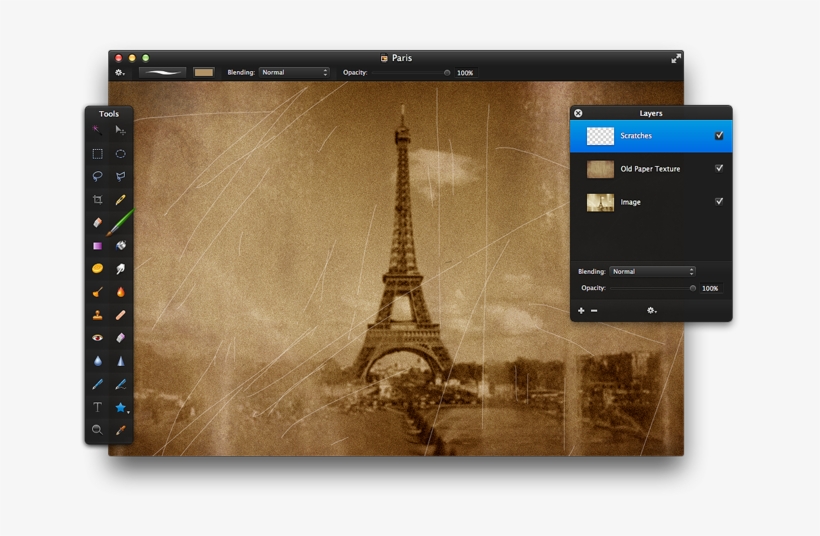
Task: Click the 100% opacity field in options bar
Action: point(465,73)
